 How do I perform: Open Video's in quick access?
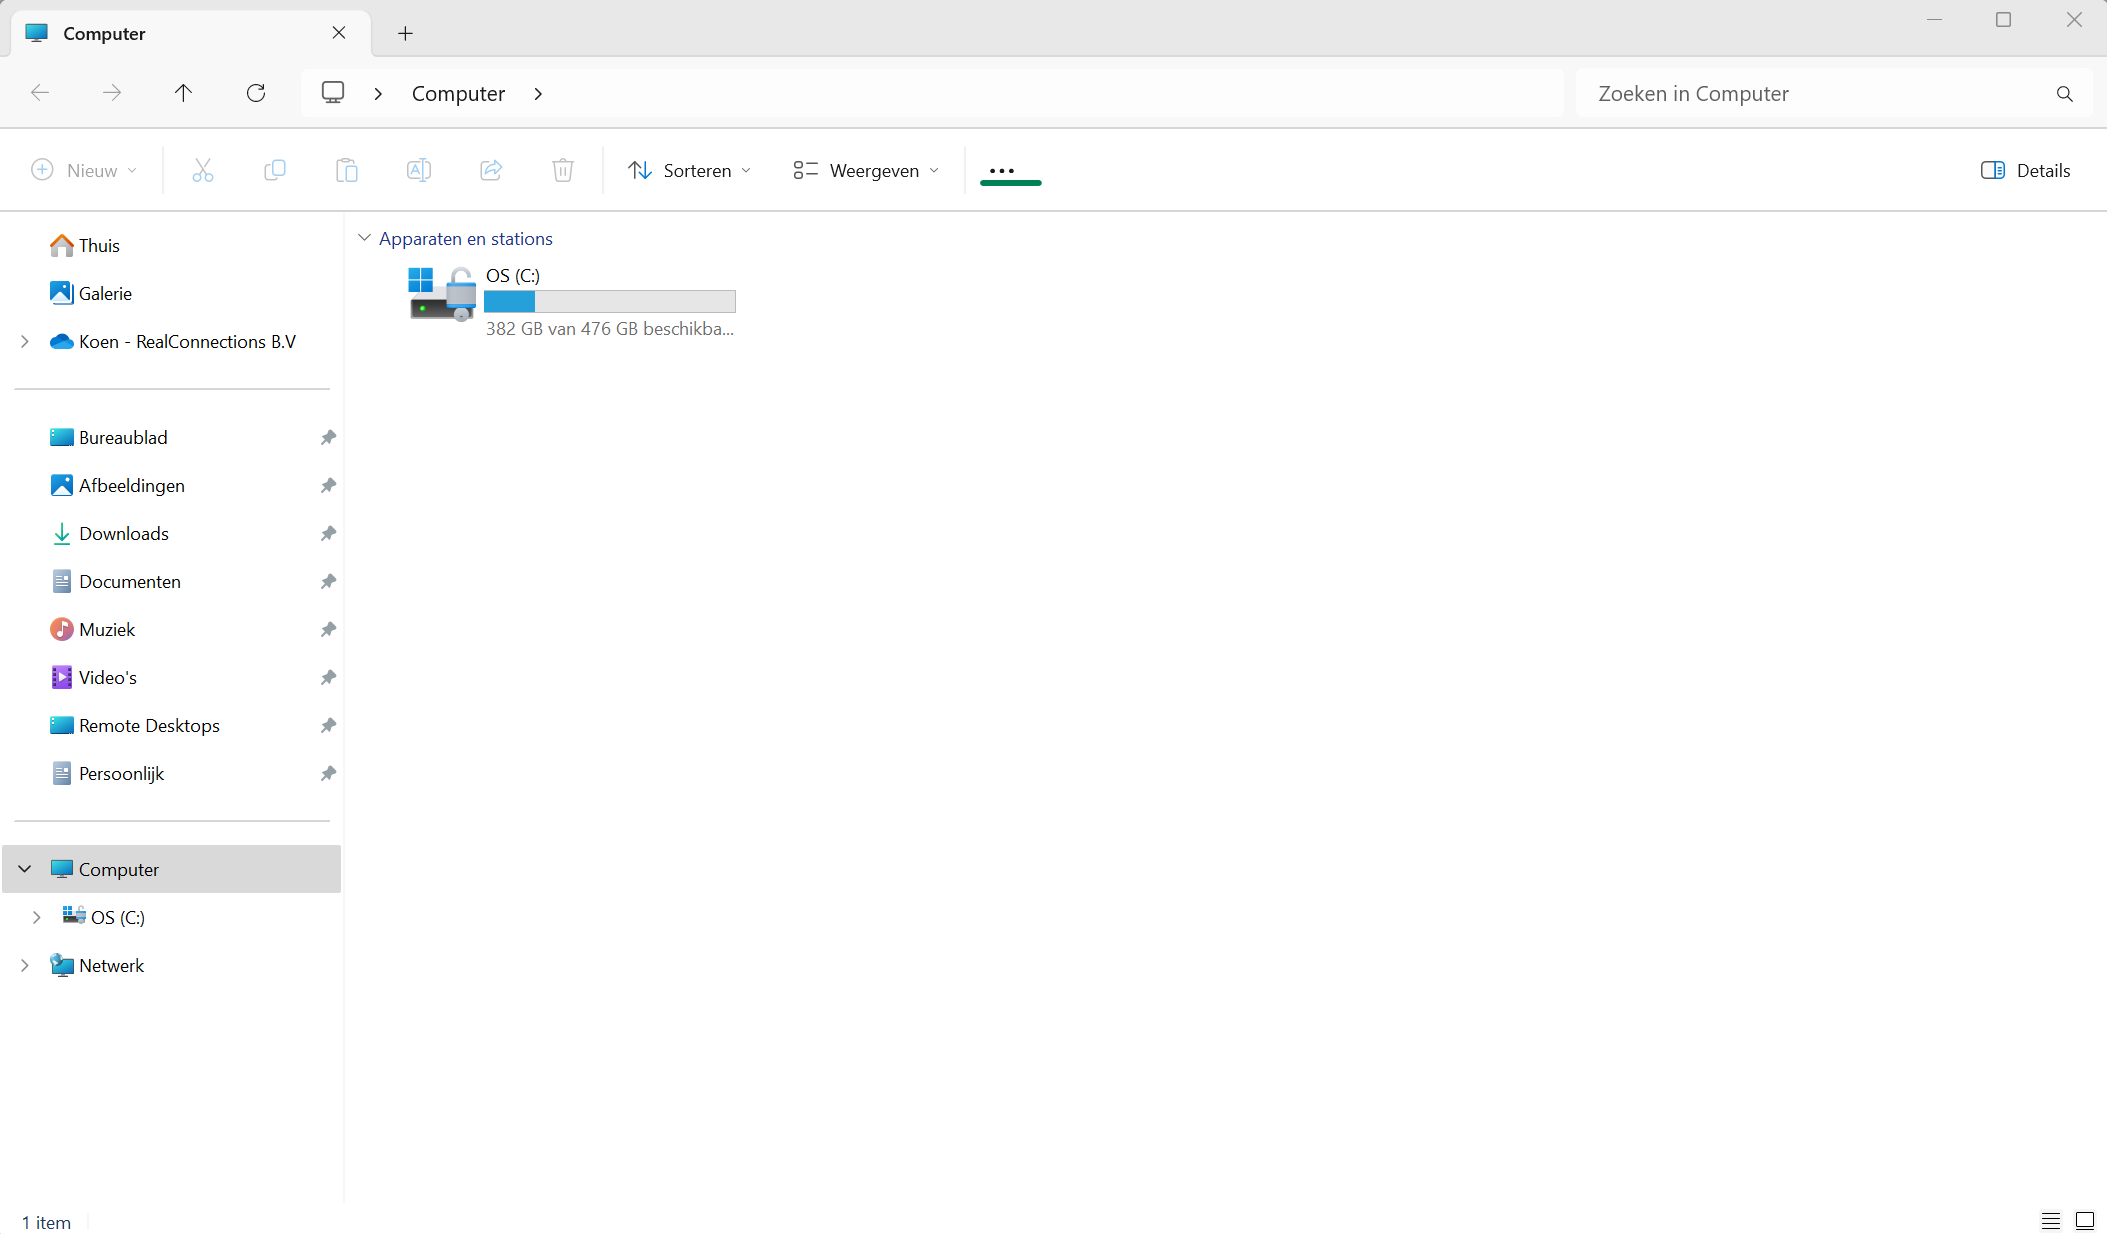coord(108,678)
